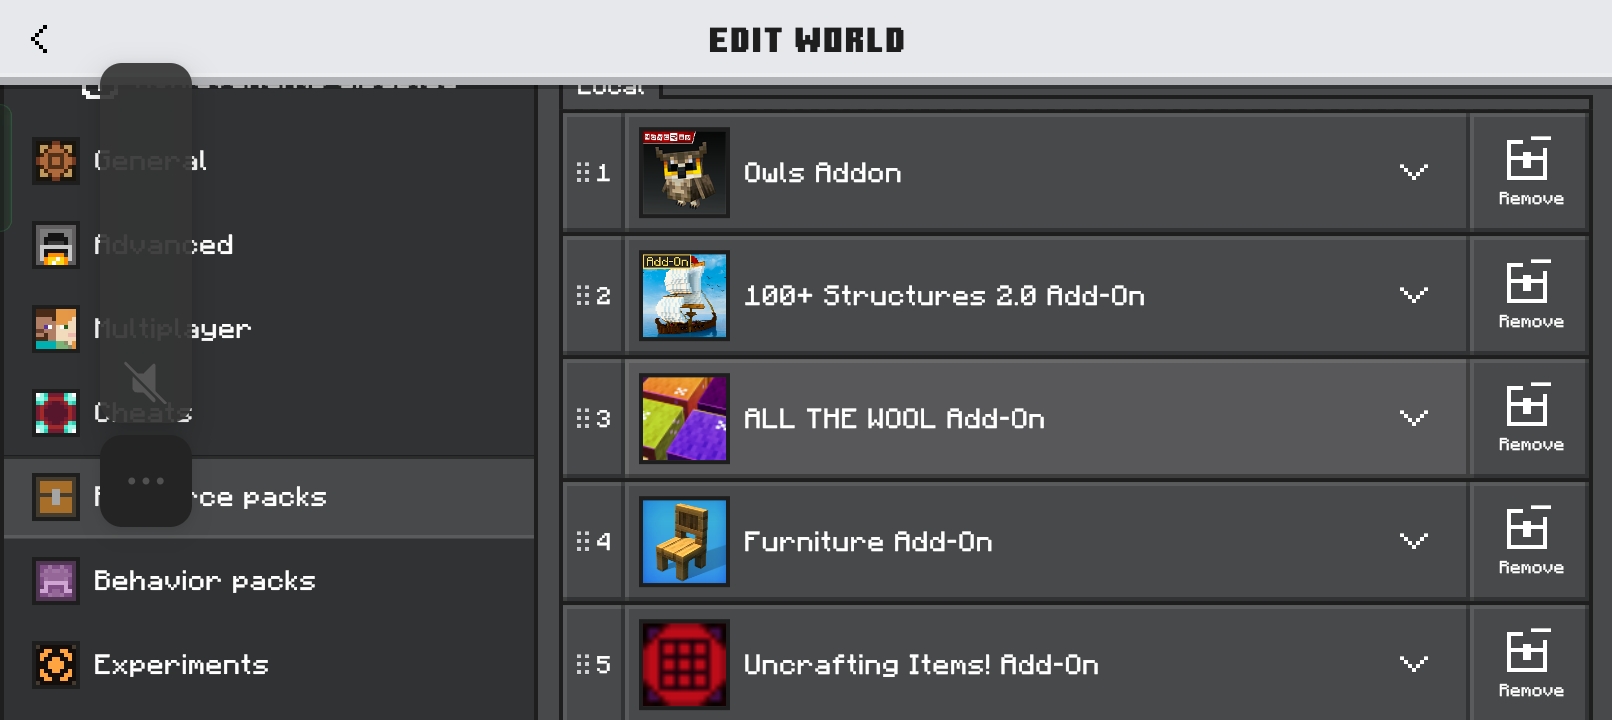The width and height of the screenshot is (1612, 720).
Task: Remove the Uncrafting Items! Add-On pack
Action: click(1530, 664)
